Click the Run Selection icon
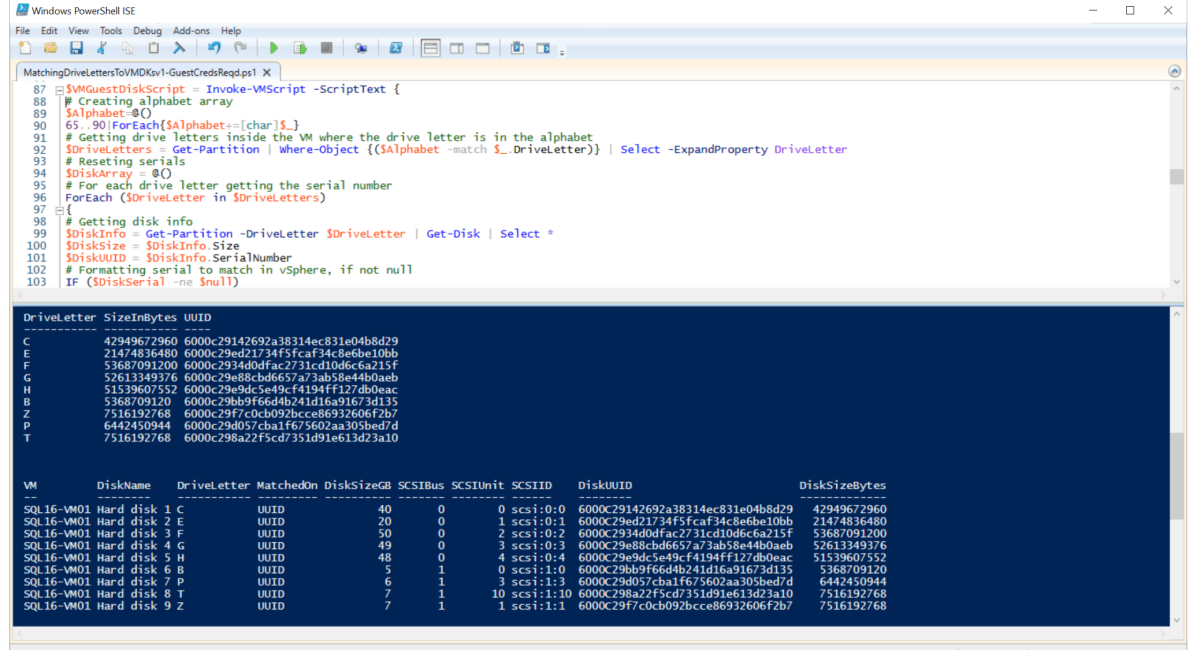Viewport: 1200px width, 650px height. (300, 47)
